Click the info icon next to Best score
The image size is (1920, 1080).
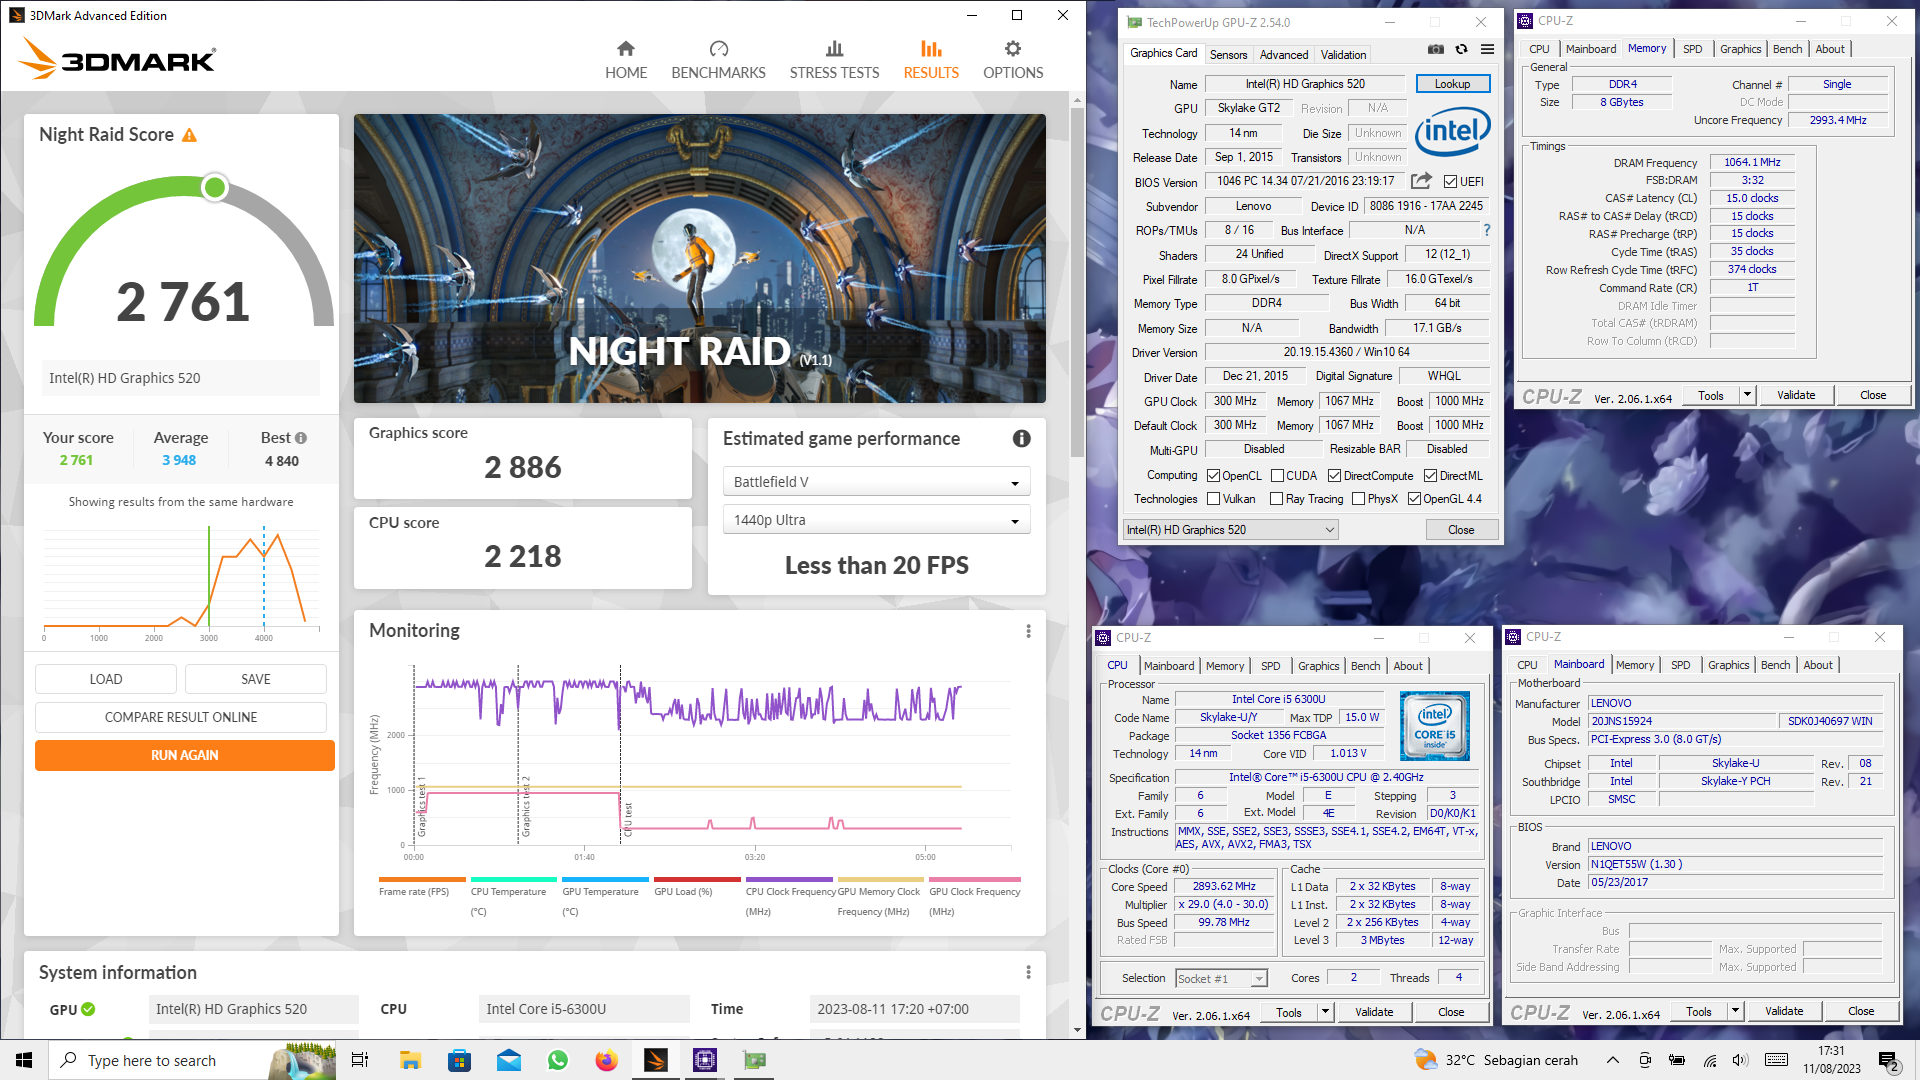(301, 438)
